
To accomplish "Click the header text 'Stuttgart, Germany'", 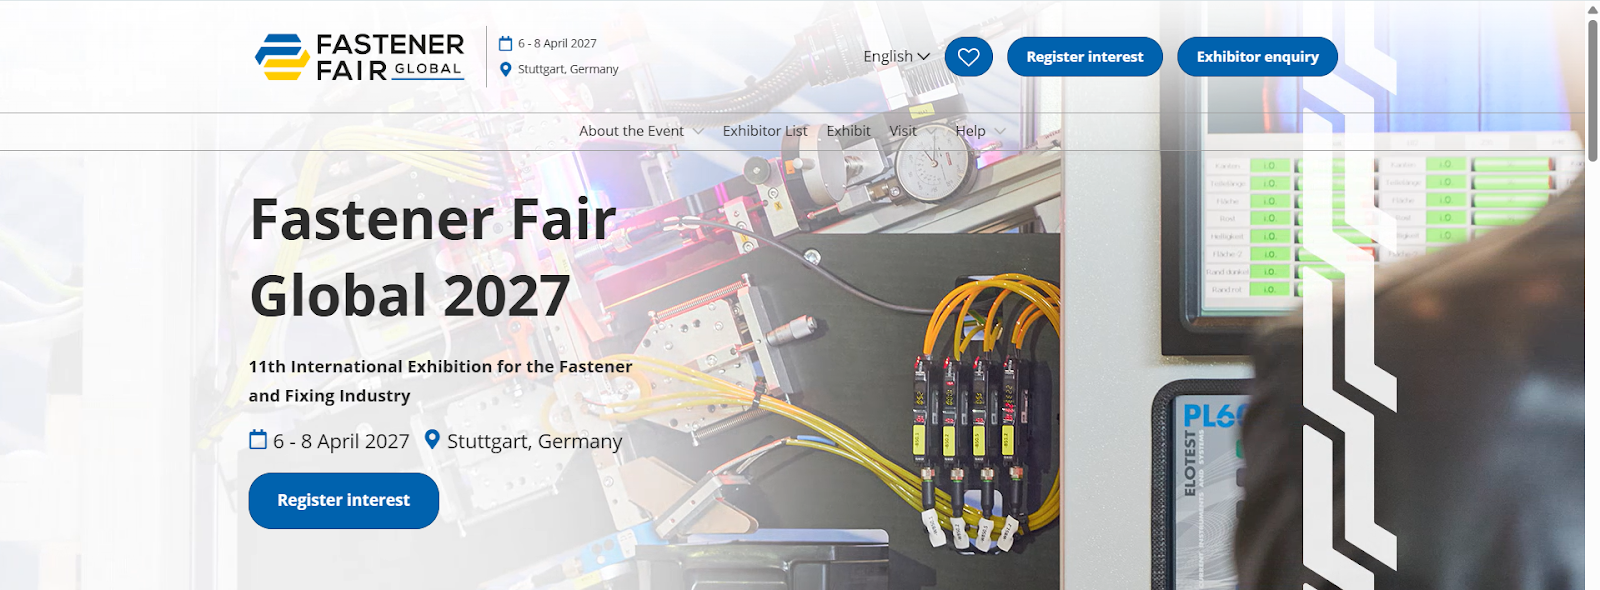I will [x=568, y=69].
